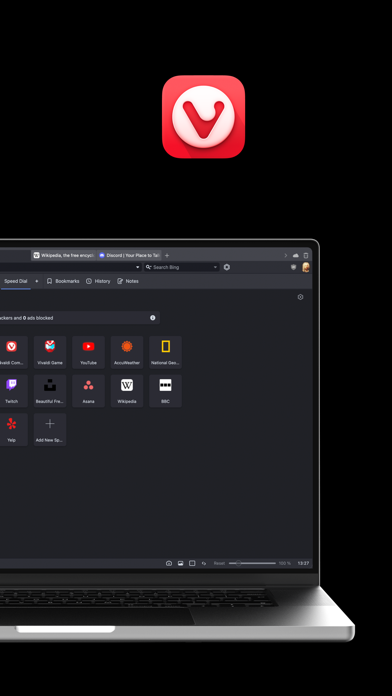
Task: Adjust the page zoom slider
Action: pos(252,563)
